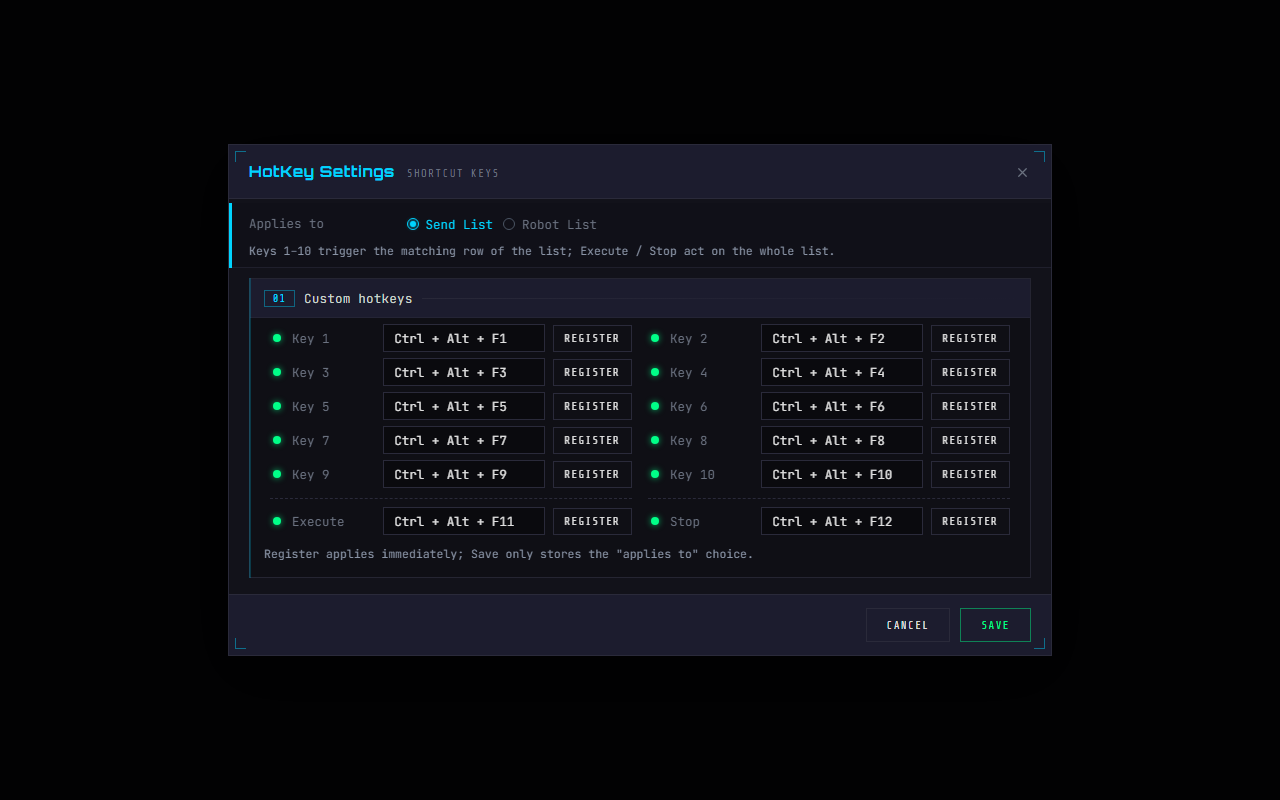Click the green status dot beside Key 1
The width and height of the screenshot is (1280, 800).
click(x=277, y=338)
